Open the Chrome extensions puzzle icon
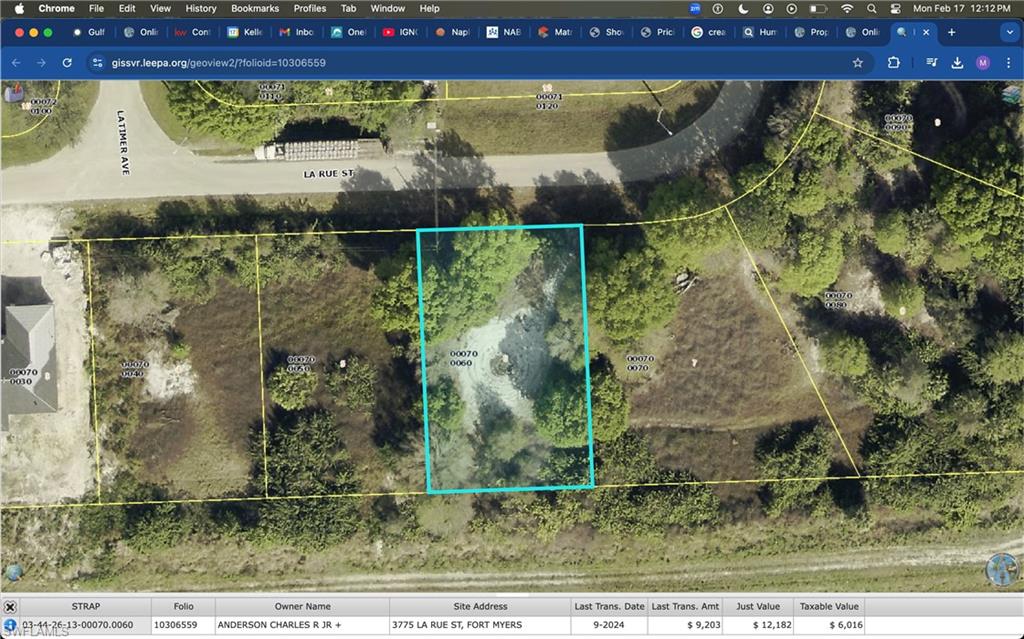 pyautogui.click(x=893, y=62)
